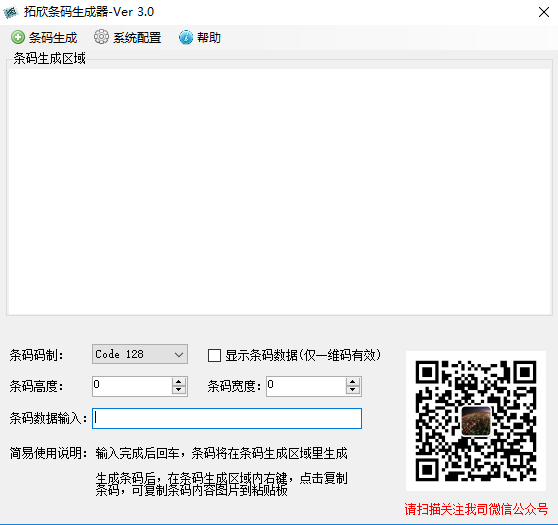Open the 系统配置 menu
The height and width of the screenshot is (525, 558).
128,37
